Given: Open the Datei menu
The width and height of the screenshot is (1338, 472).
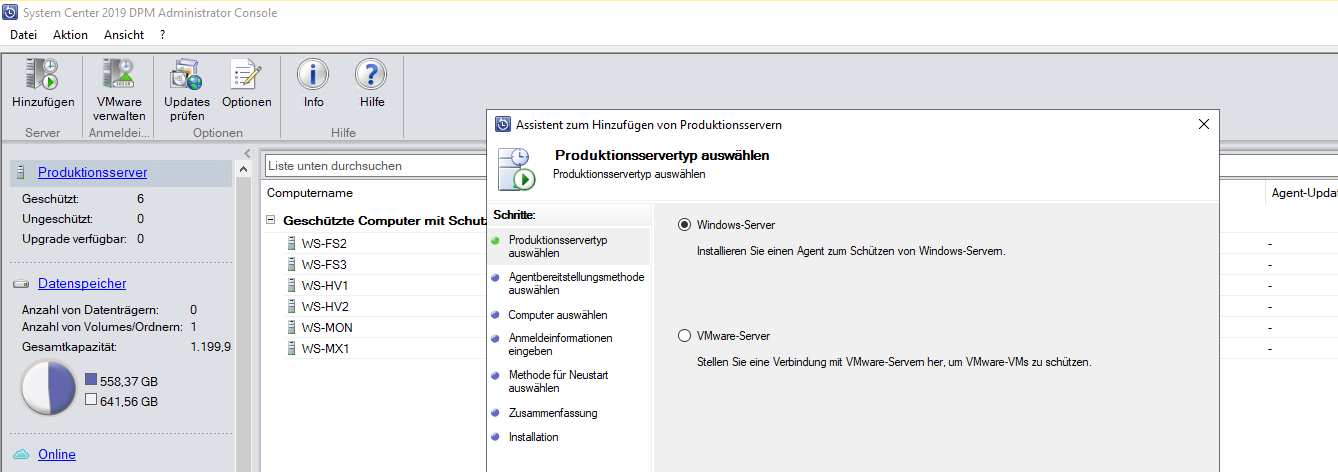Looking at the screenshot, I should 23,35.
